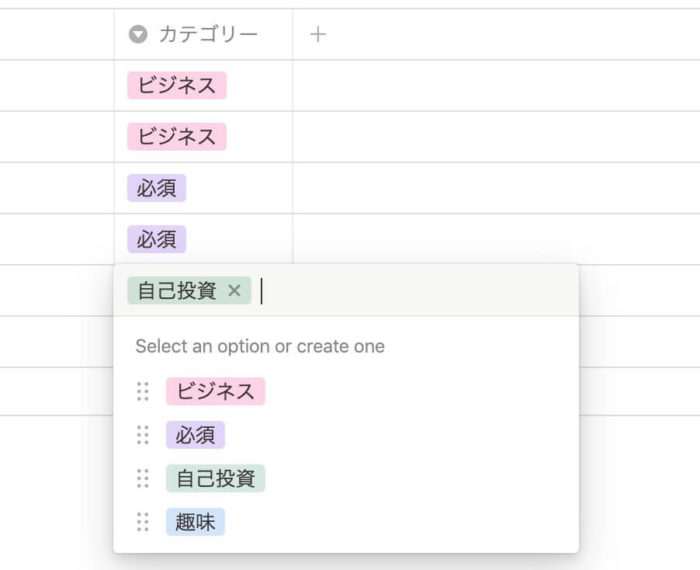Select 必須 option in dropdown list
Screen dimensions: 700x570
195,435
